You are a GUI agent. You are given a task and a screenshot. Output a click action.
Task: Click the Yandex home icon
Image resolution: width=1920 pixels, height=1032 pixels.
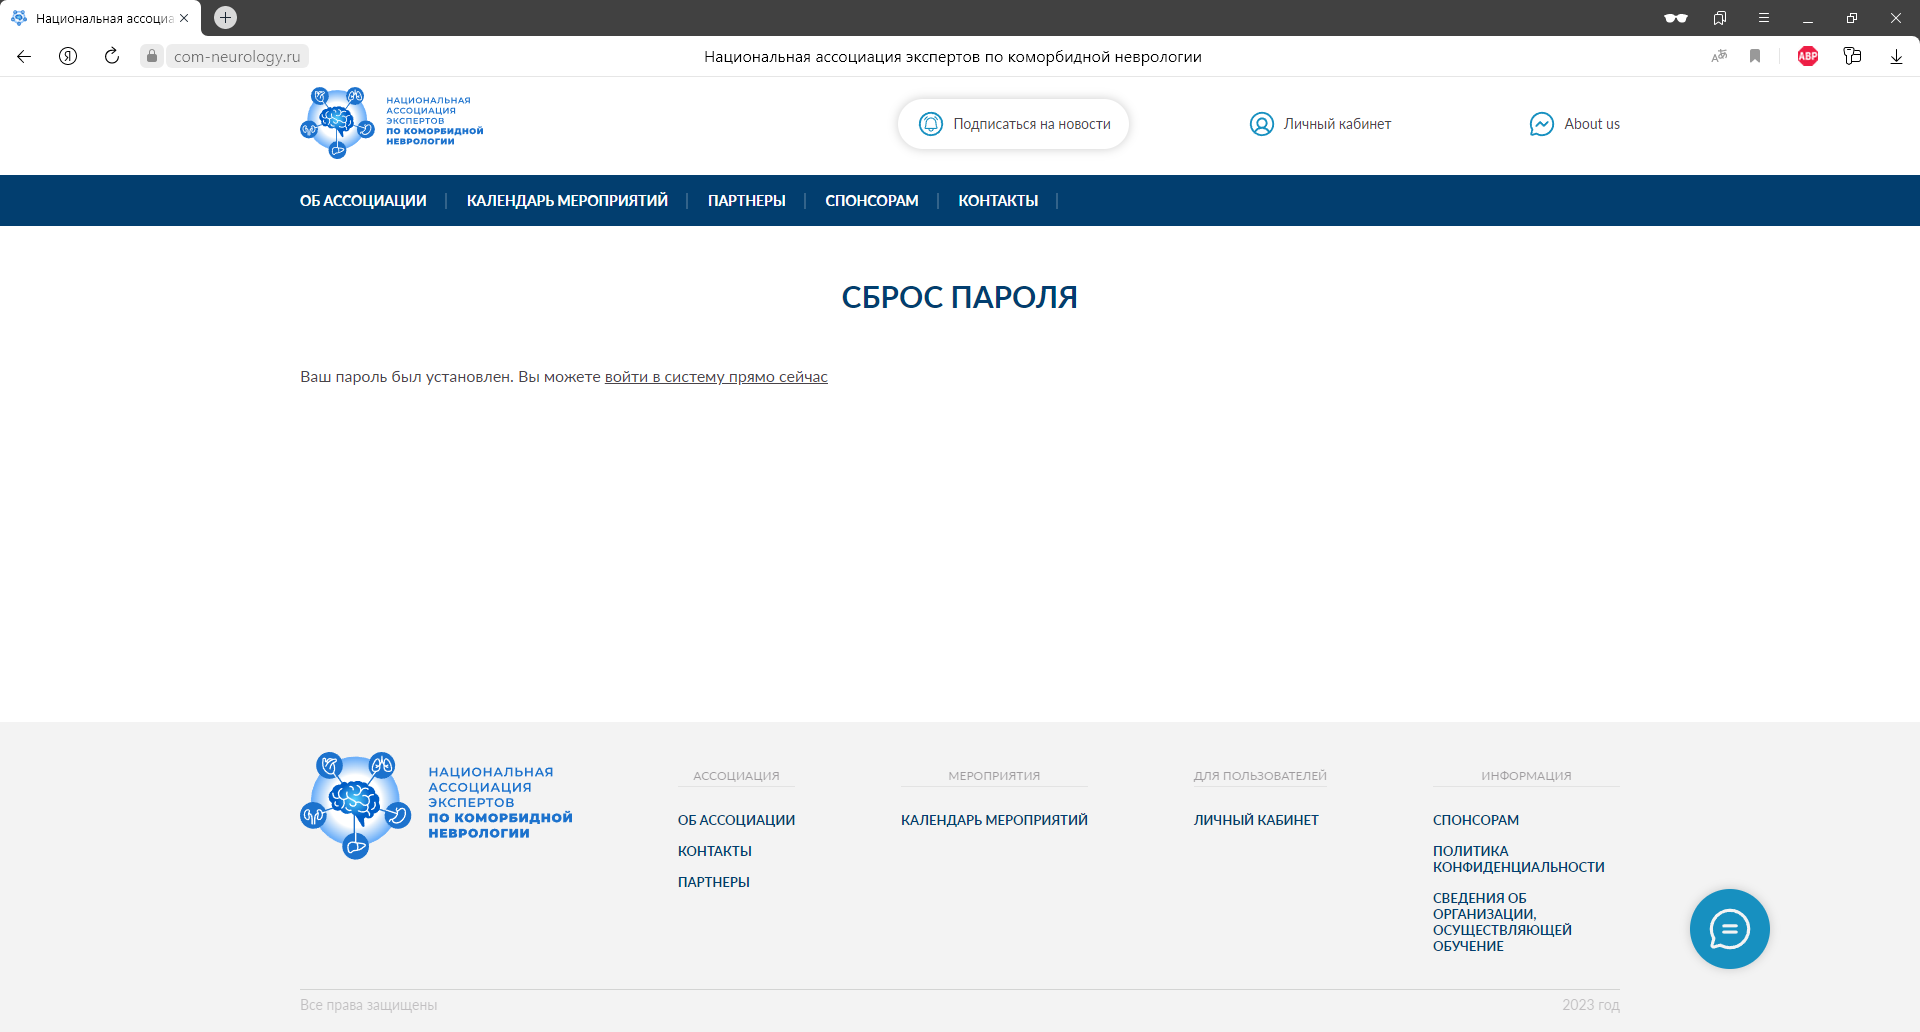pyautogui.click(x=68, y=56)
